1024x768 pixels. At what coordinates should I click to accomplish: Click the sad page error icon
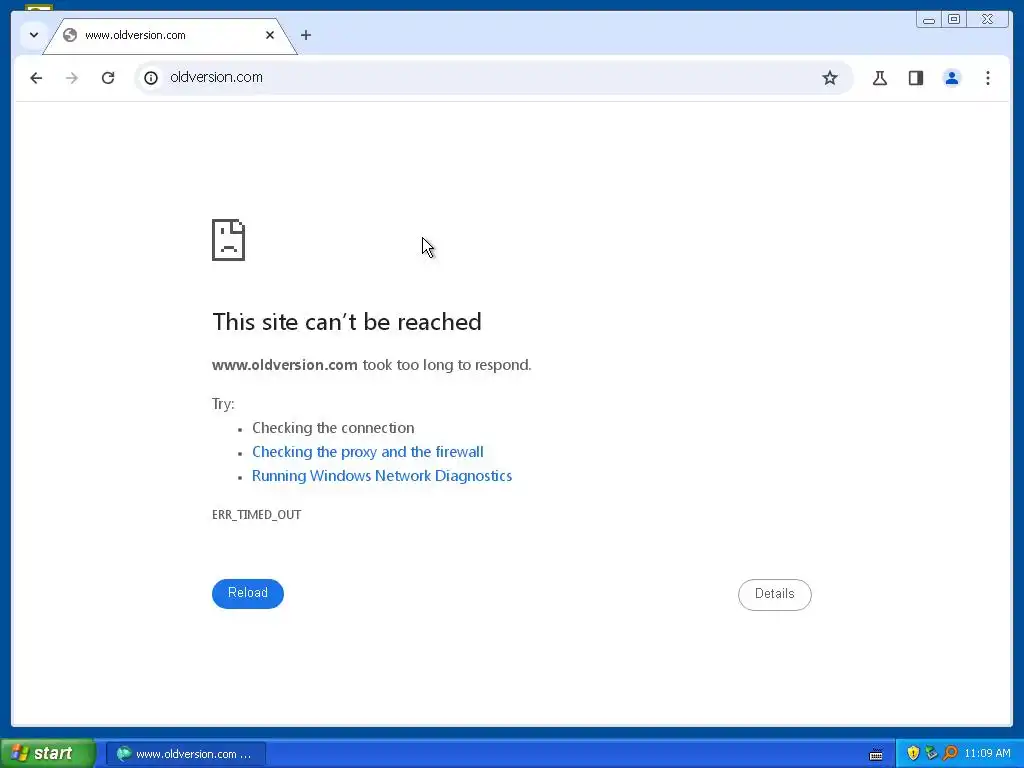pyautogui.click(x=229, y=240)
